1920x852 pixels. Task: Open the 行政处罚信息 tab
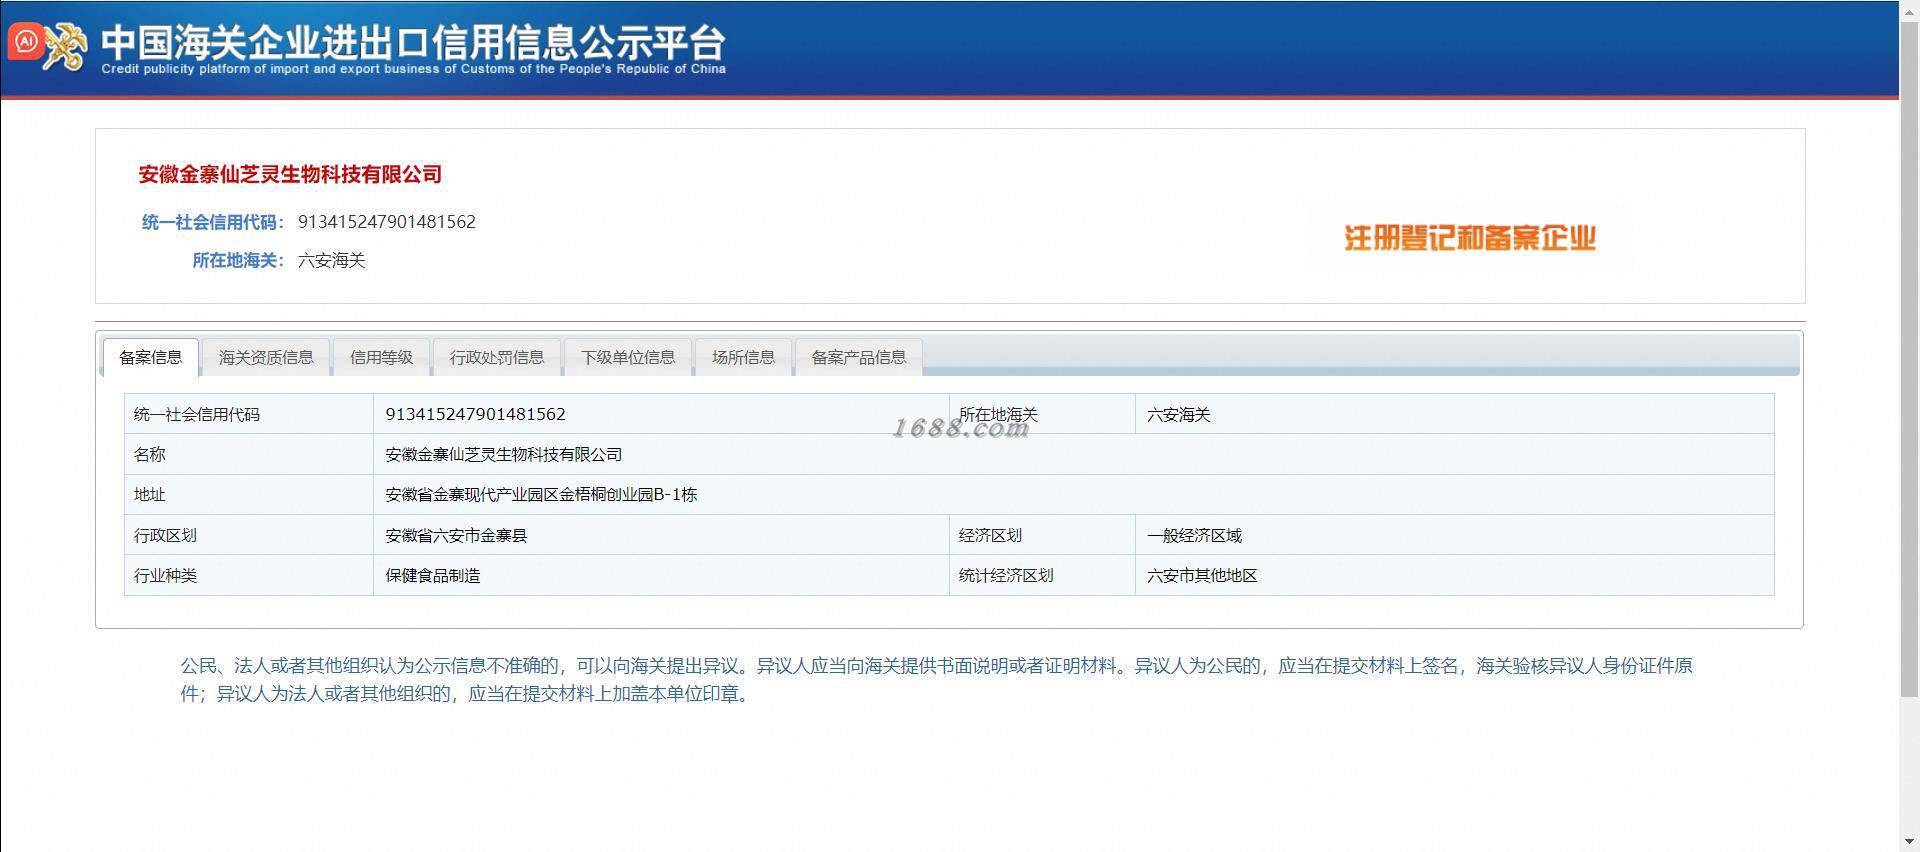tap(497, 357)
